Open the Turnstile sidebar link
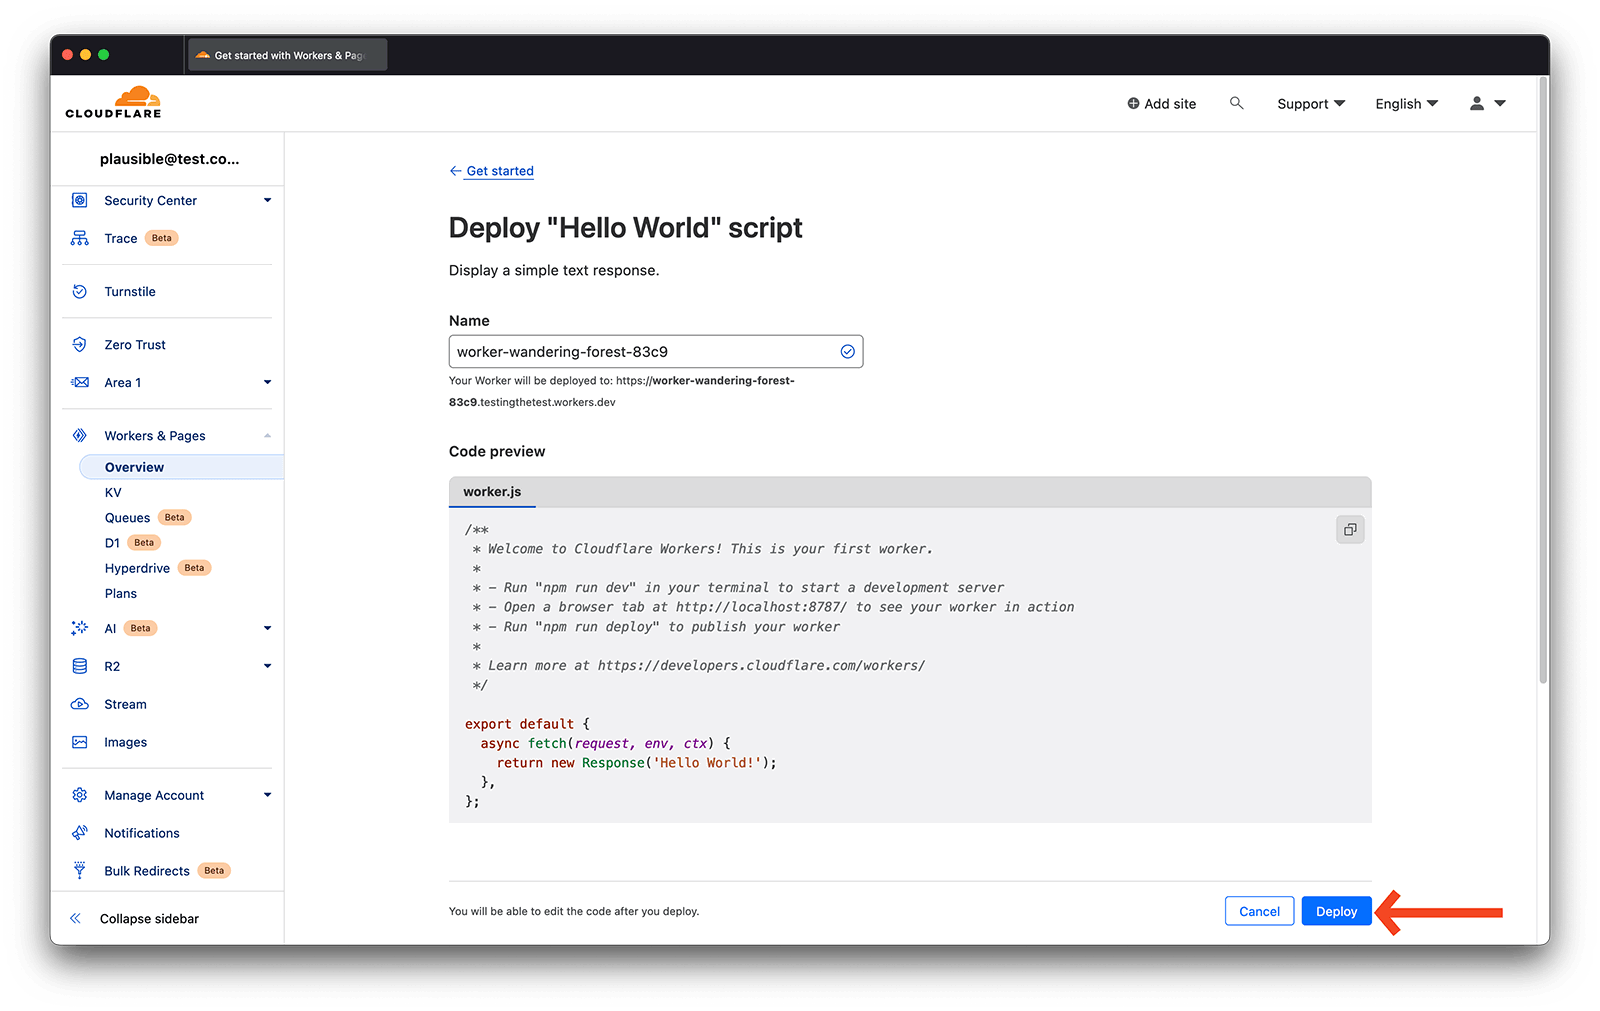Viewport: 1600px width, 1011px height. (x=130, y=291)
